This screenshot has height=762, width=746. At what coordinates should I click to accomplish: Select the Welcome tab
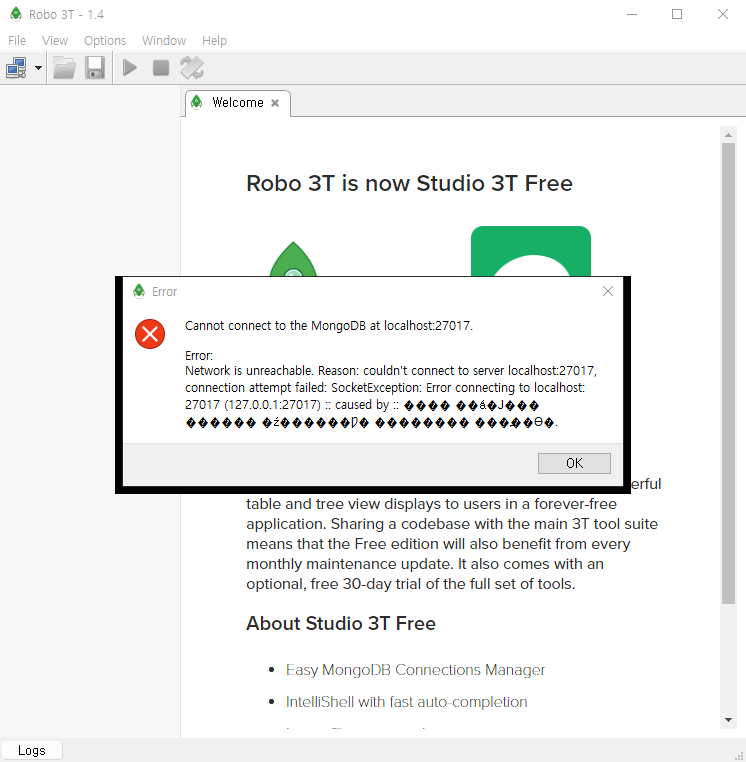[238, 103]
